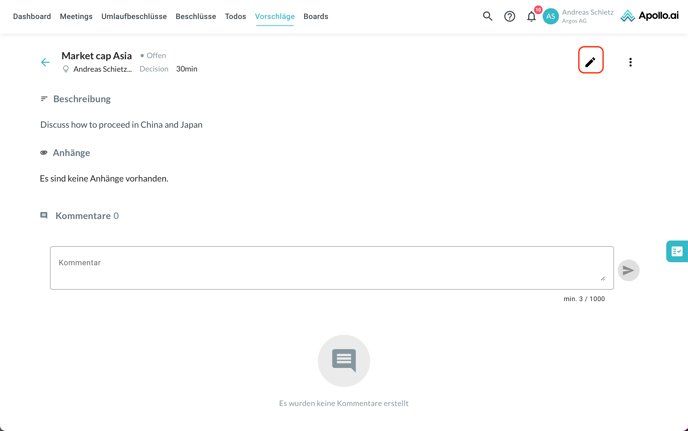Screen dimensions: 688x431
Task: Click the send comment arrow button
Action: (x=628, y=270)
